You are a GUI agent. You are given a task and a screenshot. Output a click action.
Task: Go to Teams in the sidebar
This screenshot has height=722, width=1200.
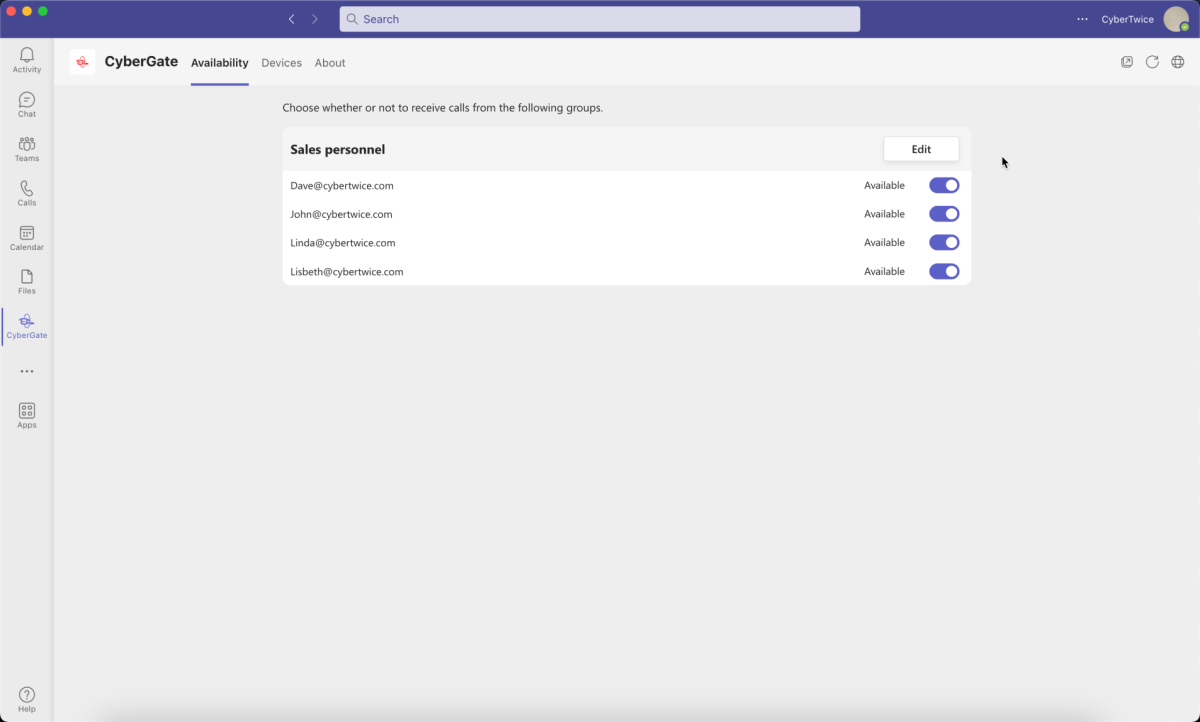(27, 149)
